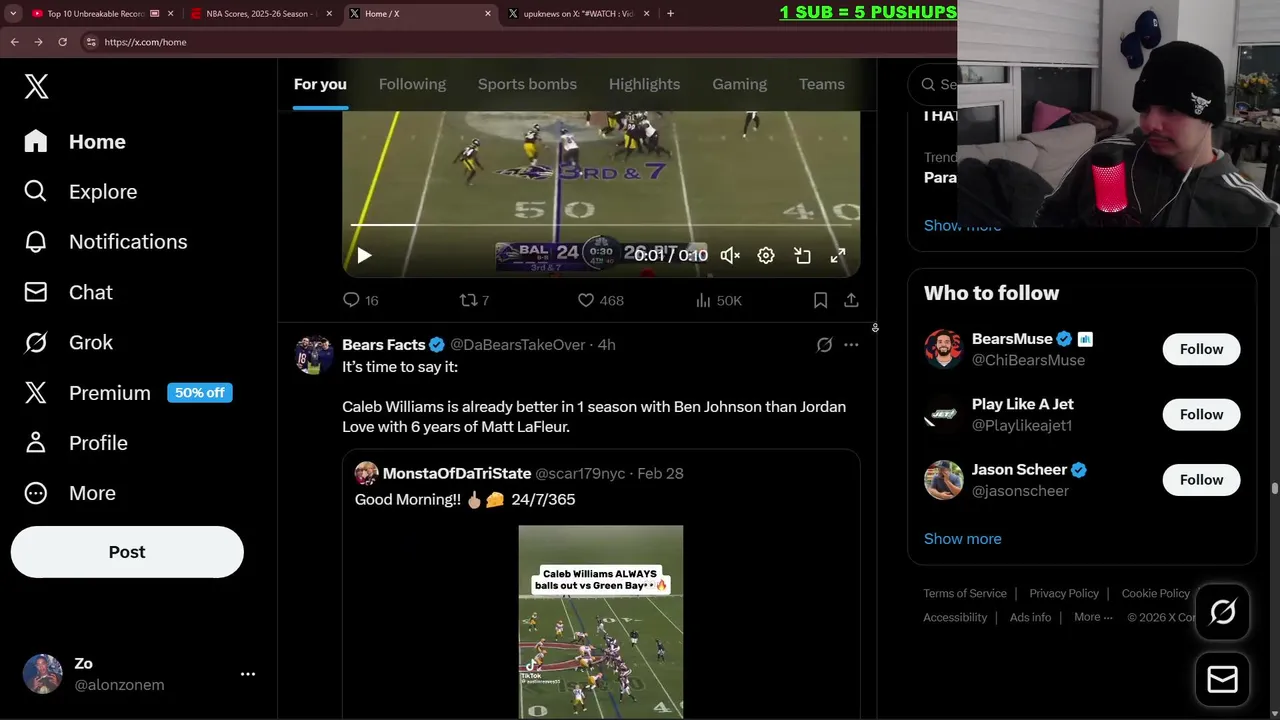Viewport: 1280px width, 720px height.
Task: Open the More menu in sidebar
Action: [x=70, y=493]
